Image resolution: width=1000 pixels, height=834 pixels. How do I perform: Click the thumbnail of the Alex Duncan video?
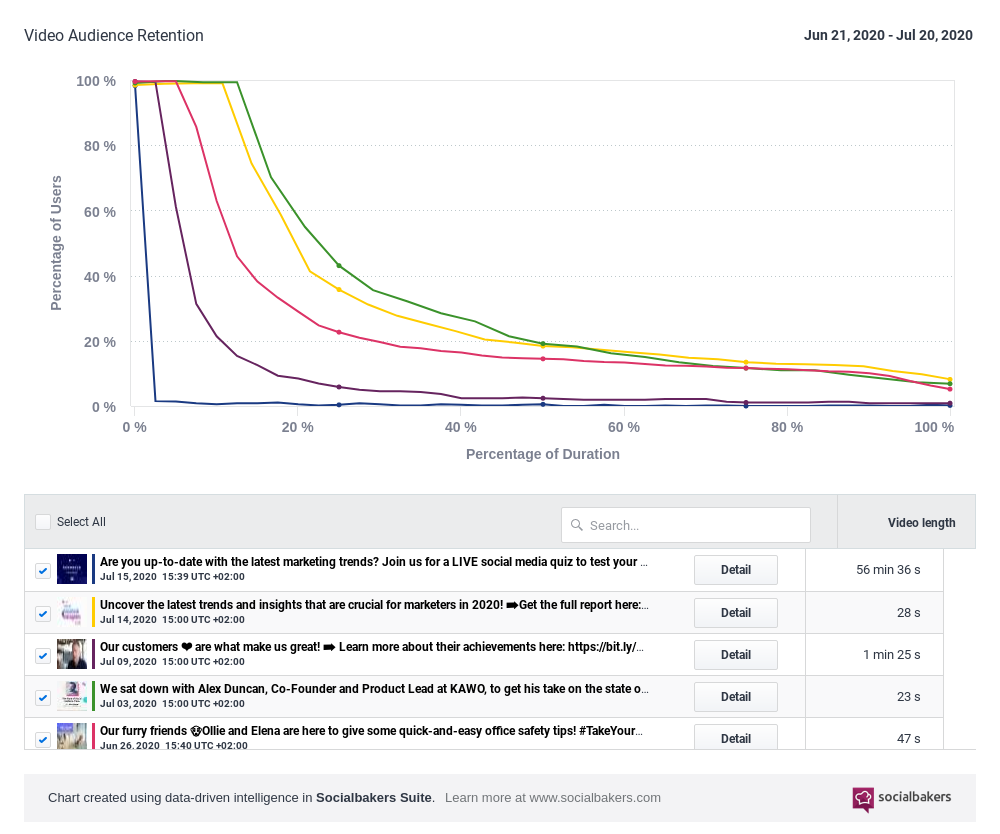pos(72,697)
